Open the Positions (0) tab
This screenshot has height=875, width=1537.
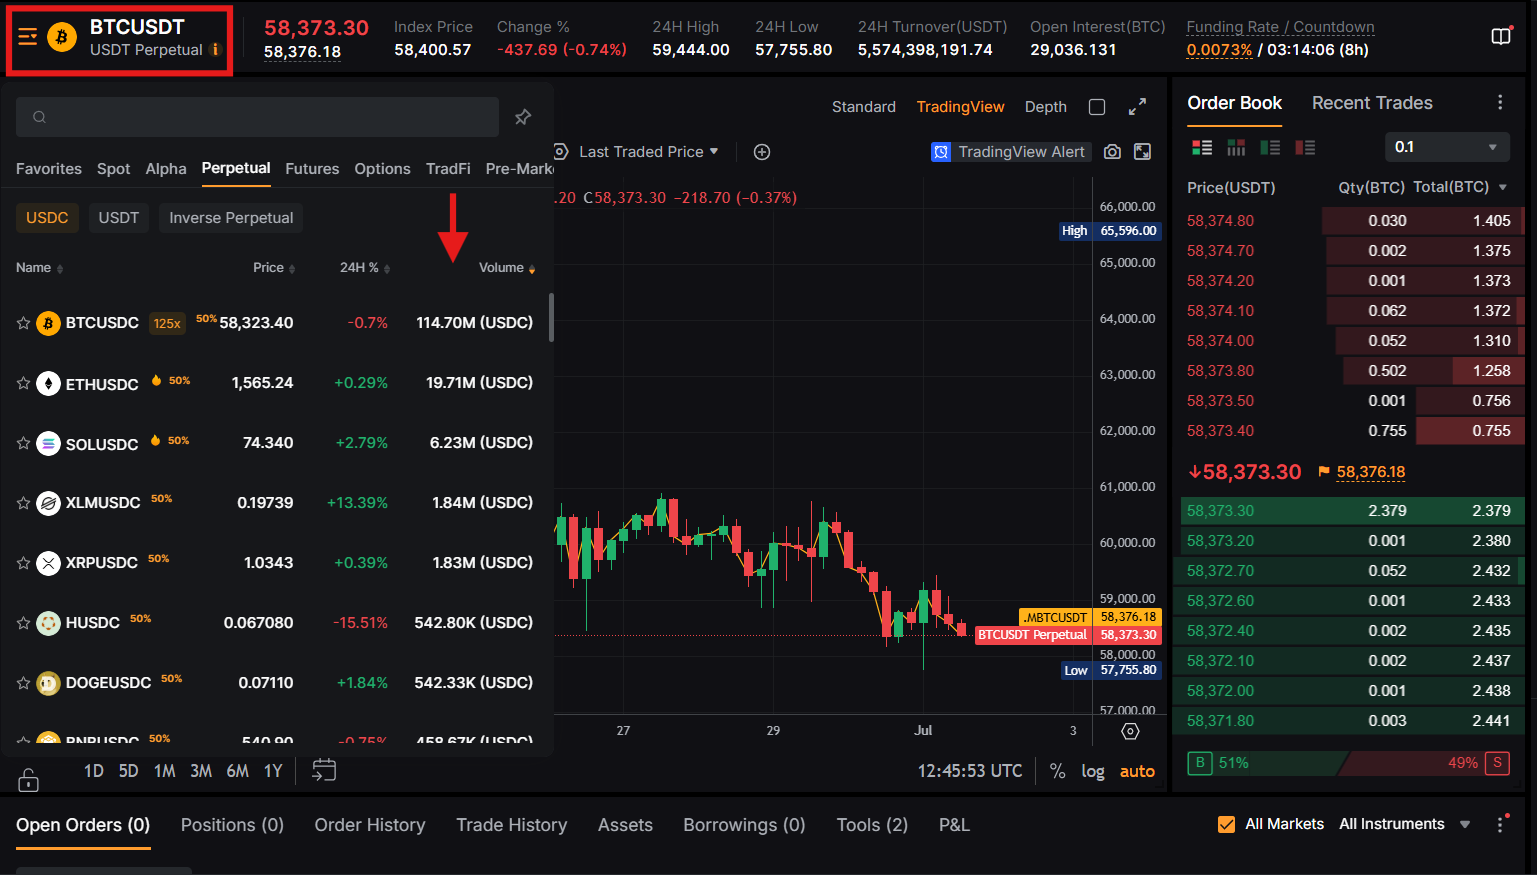232,825
